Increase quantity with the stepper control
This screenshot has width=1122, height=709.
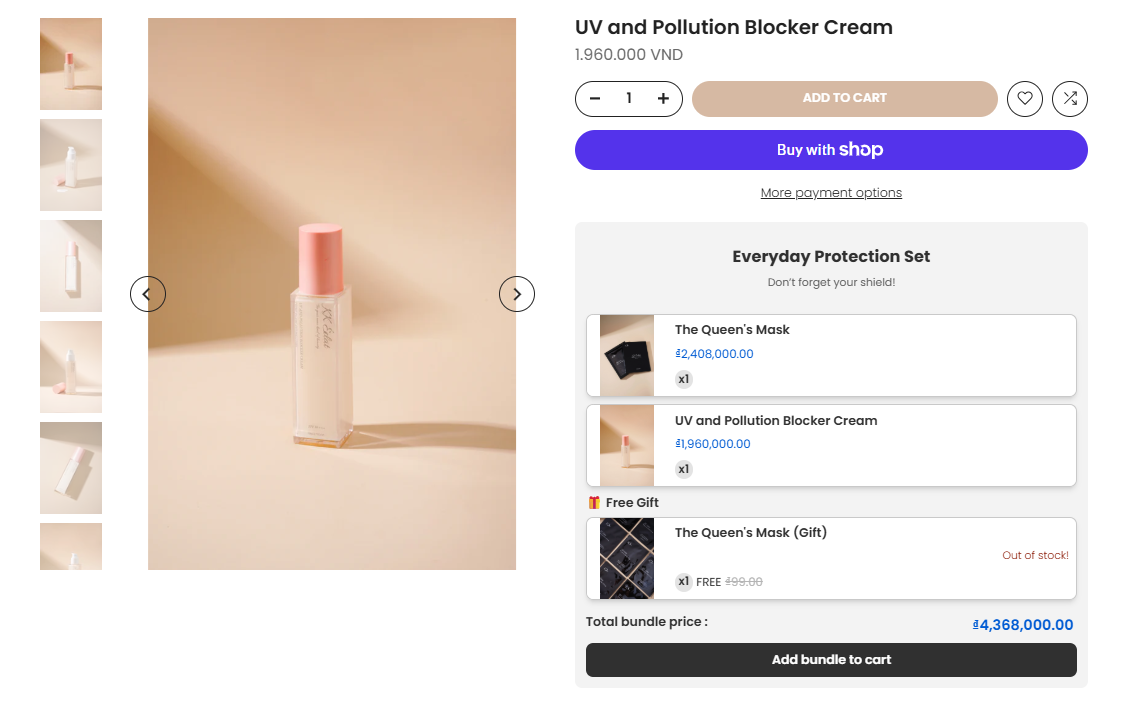point(663,98)
